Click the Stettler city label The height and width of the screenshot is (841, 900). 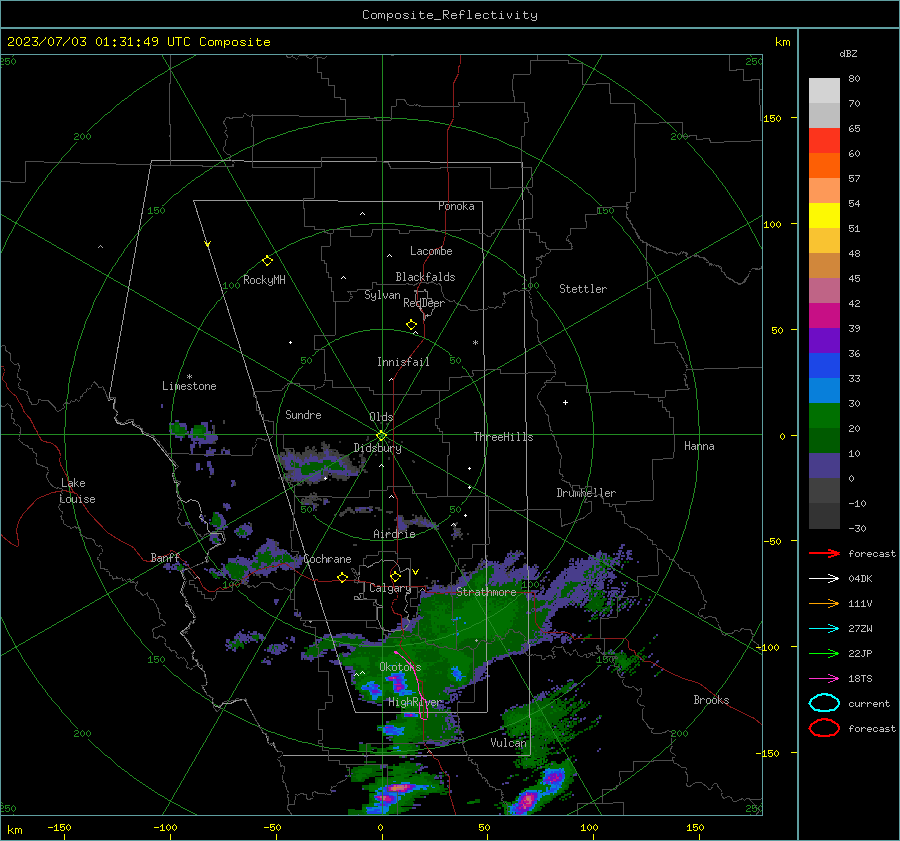point(583,289)
